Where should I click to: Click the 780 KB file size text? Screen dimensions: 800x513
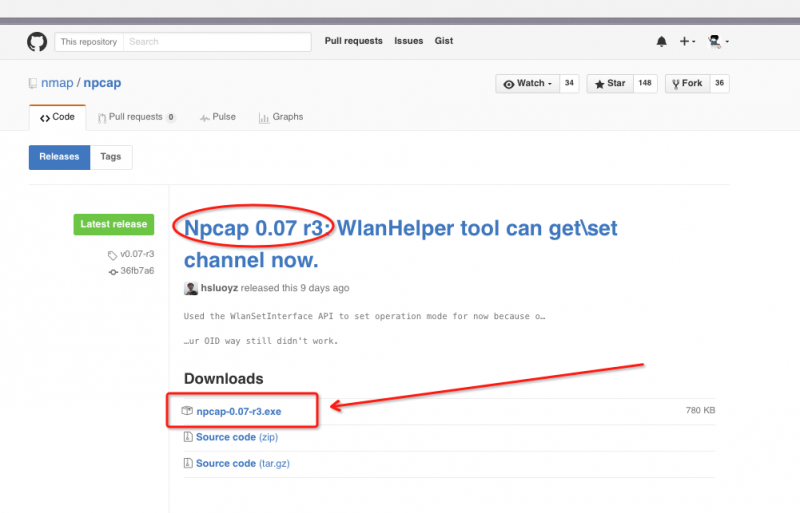tap(700, 410)
